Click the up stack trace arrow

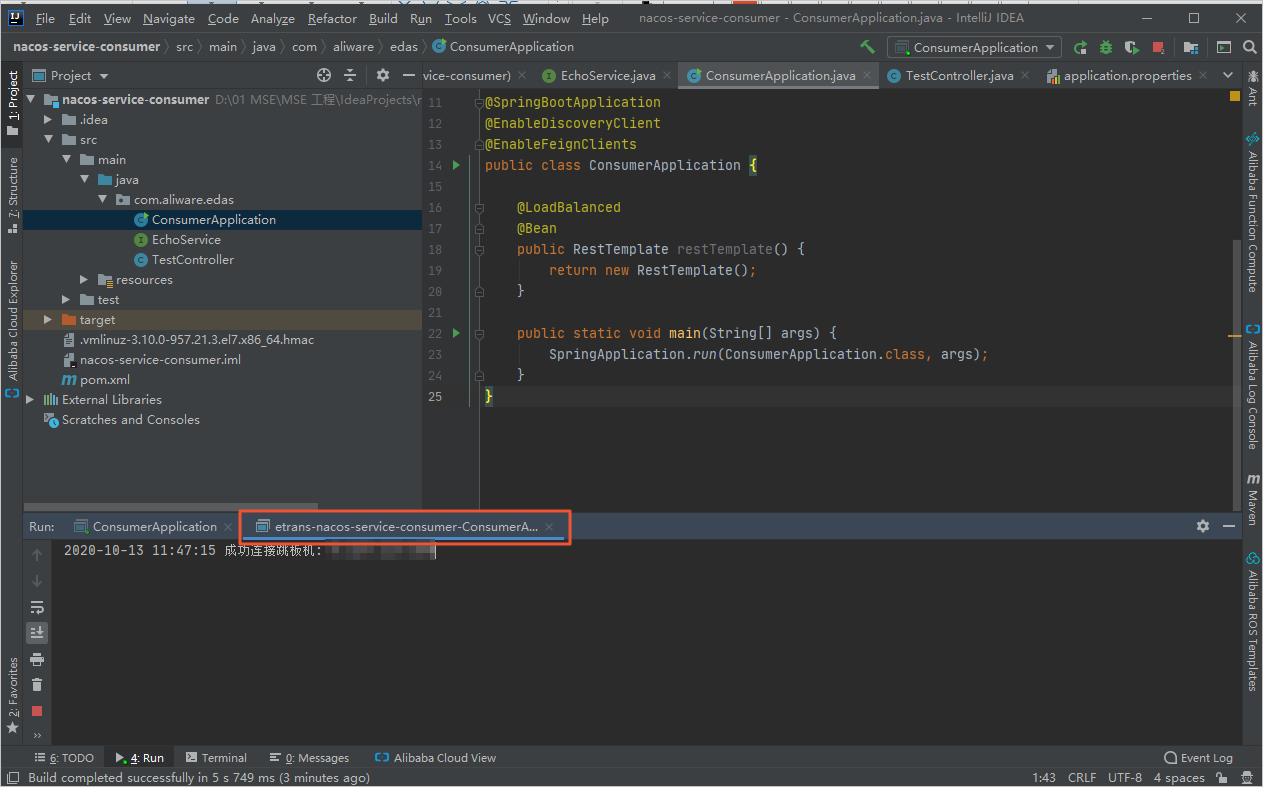point(37,555)
